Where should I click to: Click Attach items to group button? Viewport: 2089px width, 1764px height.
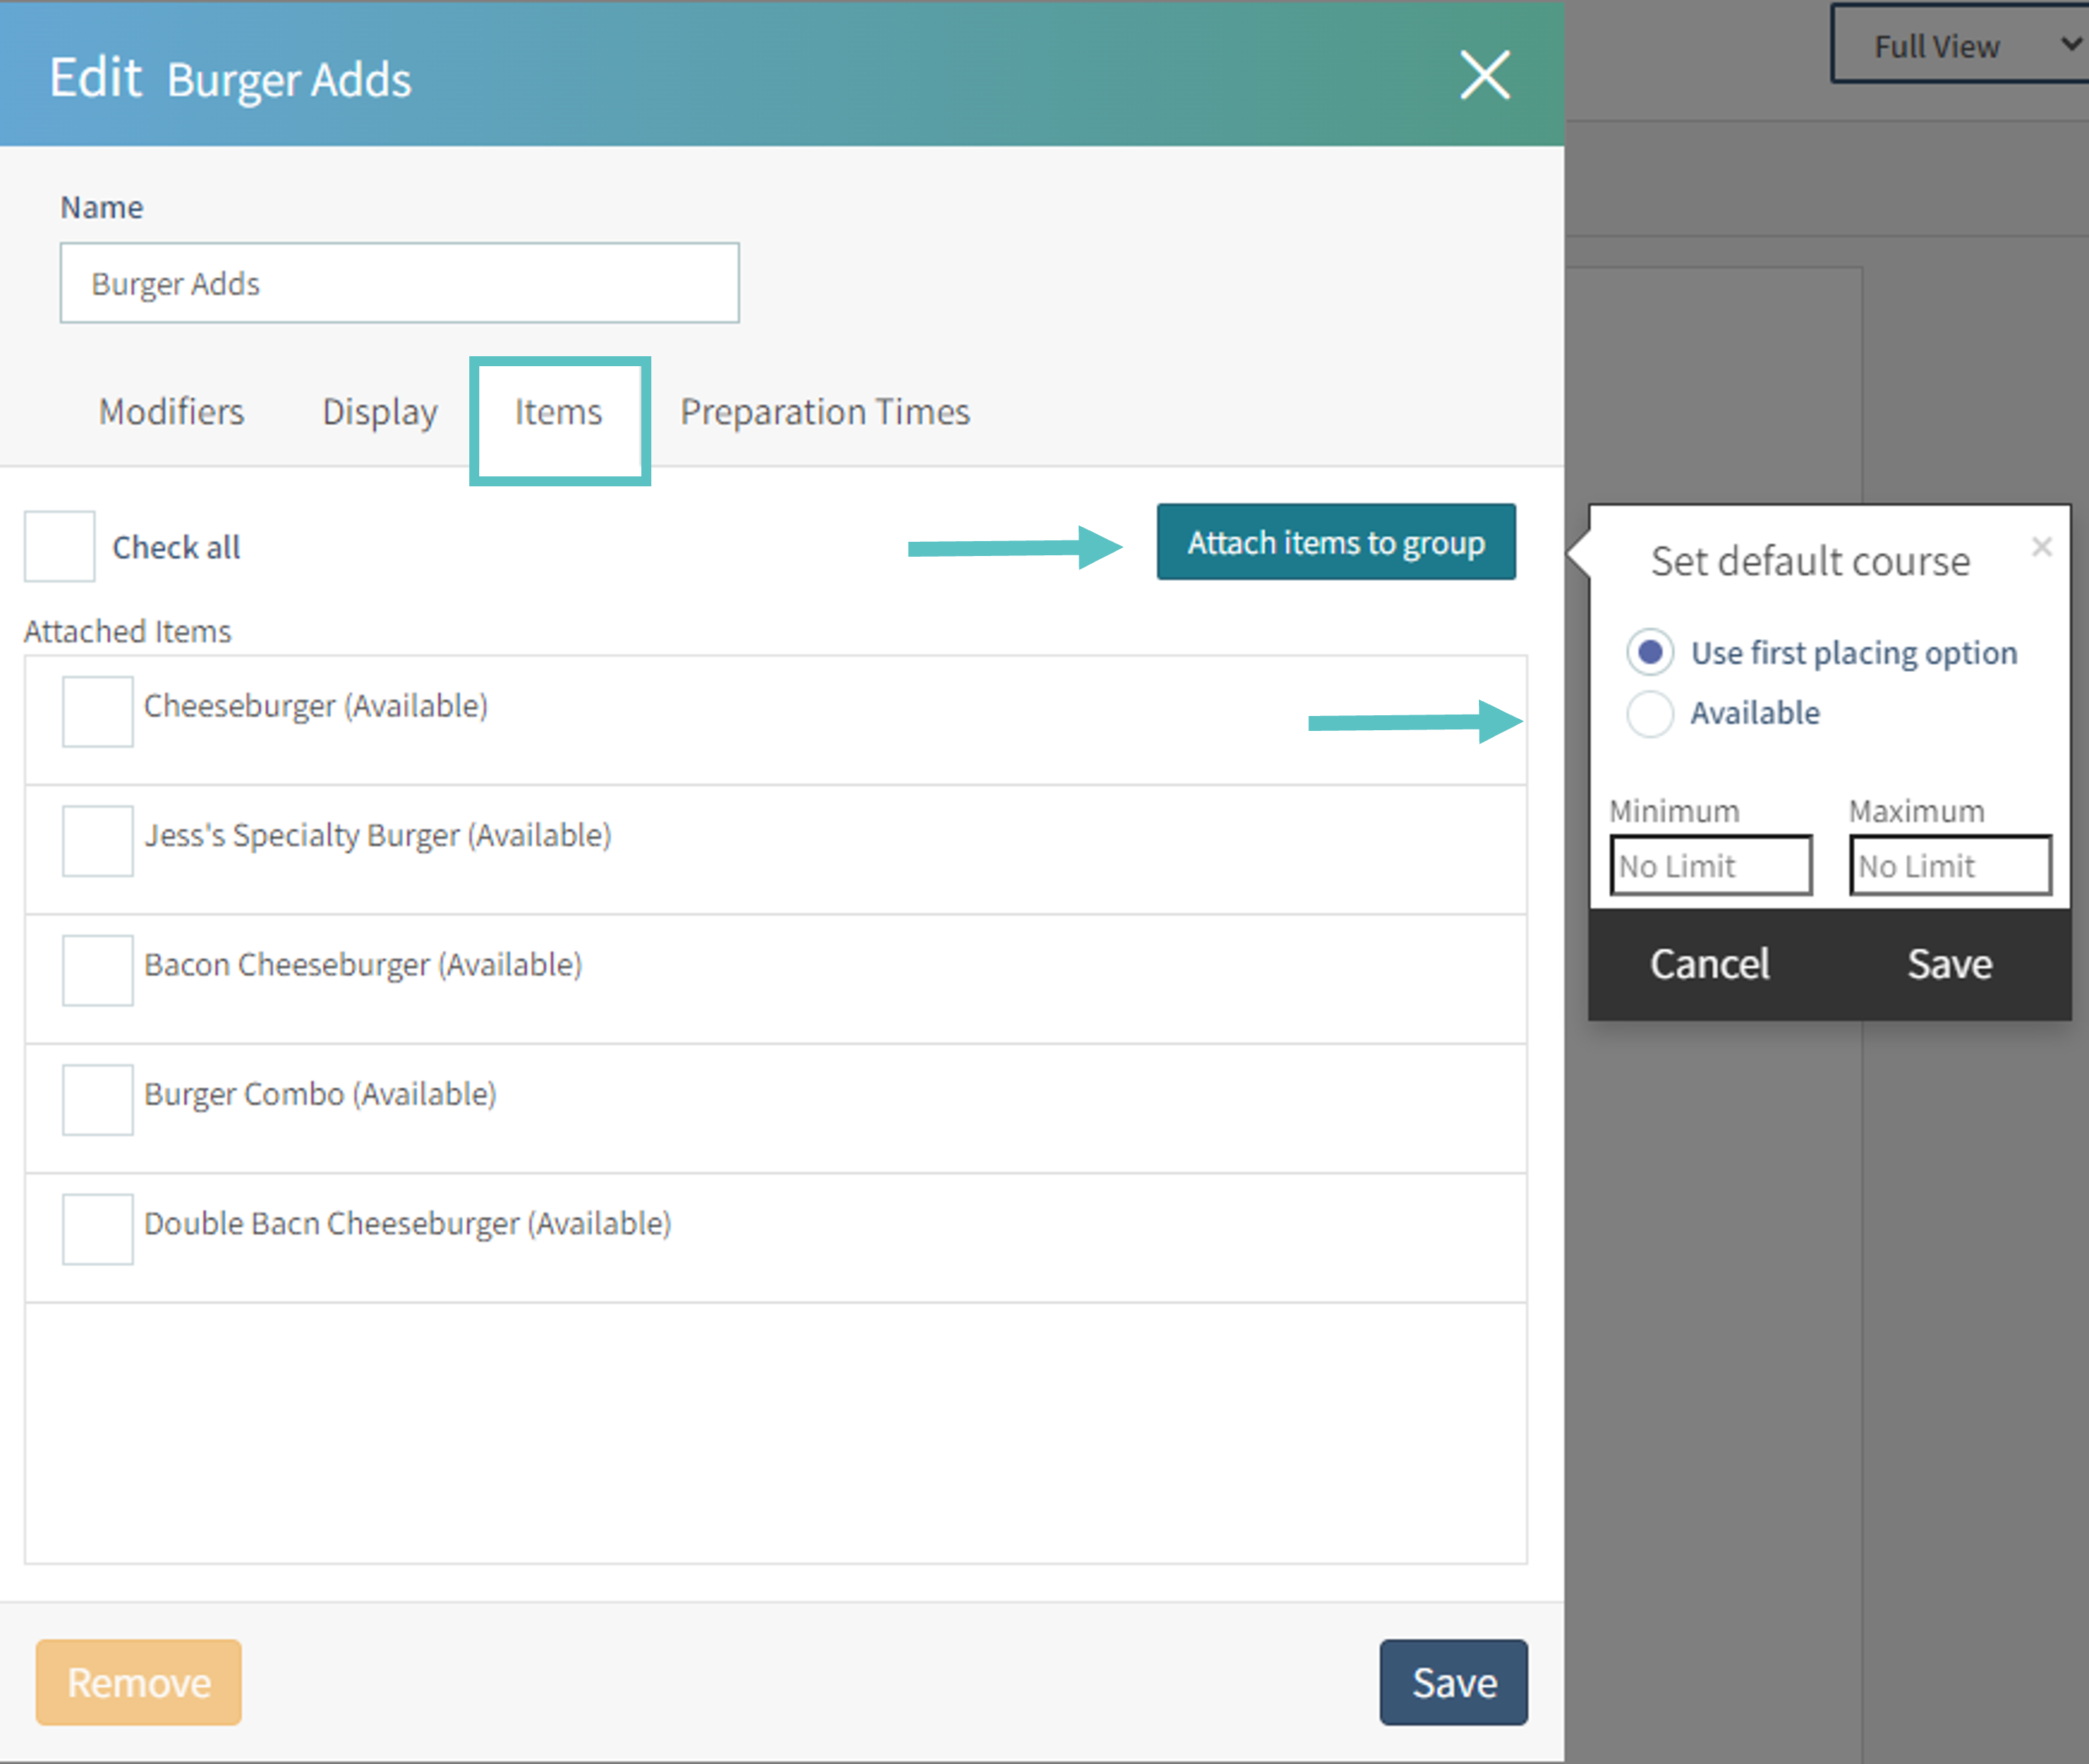[x=1335, y=542]
